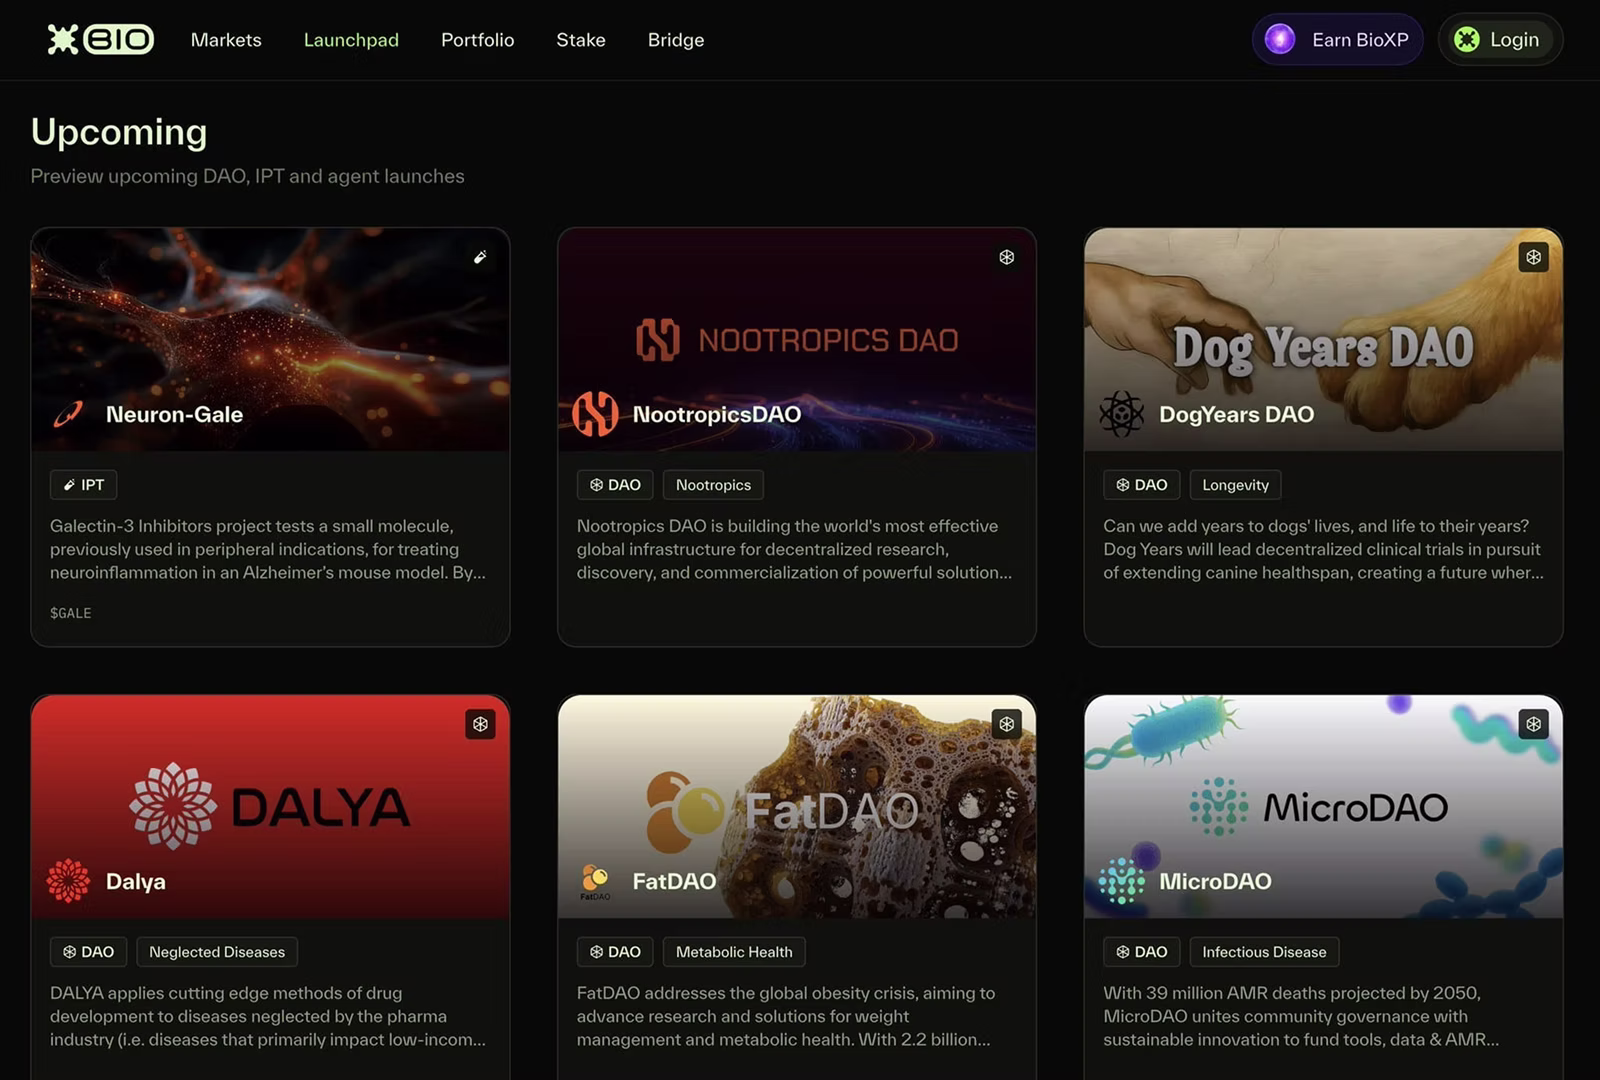1600x1080 pixels.
Task: Click the Upcoming section heading
Action: click(119, 132)
